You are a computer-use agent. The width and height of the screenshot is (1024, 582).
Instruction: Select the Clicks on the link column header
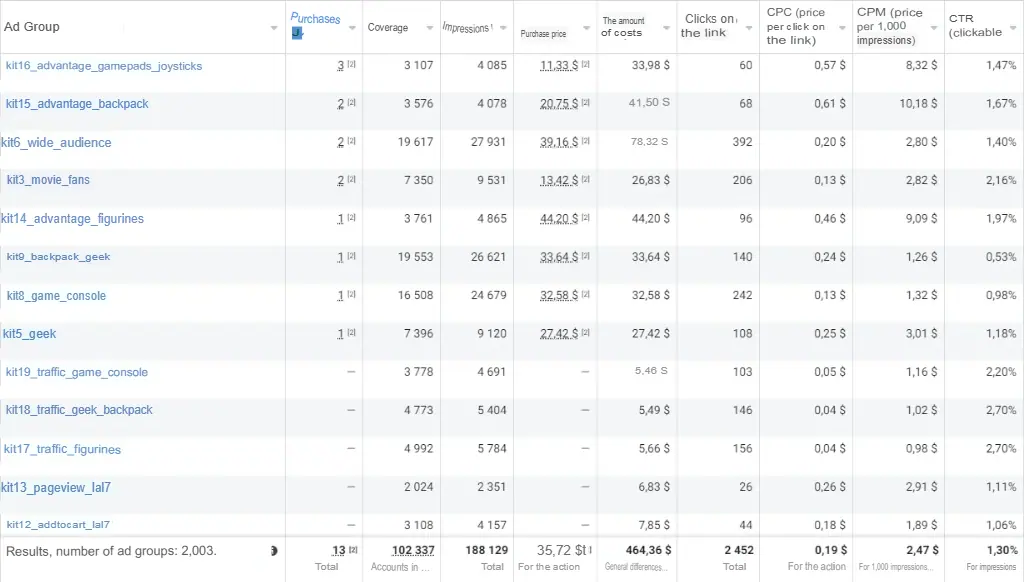click(708, 26)
